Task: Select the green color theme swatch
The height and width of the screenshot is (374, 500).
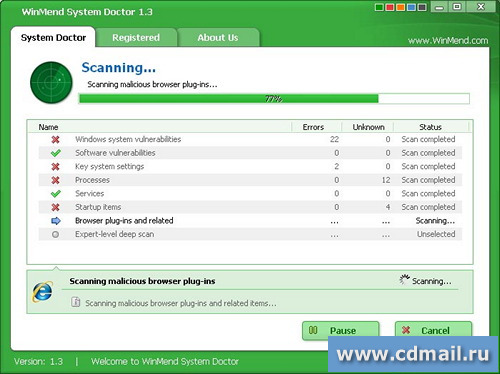Action: [379, 7]
